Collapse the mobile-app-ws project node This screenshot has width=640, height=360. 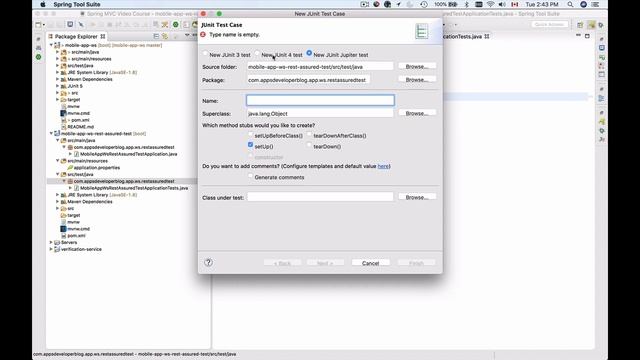(51, 45)
